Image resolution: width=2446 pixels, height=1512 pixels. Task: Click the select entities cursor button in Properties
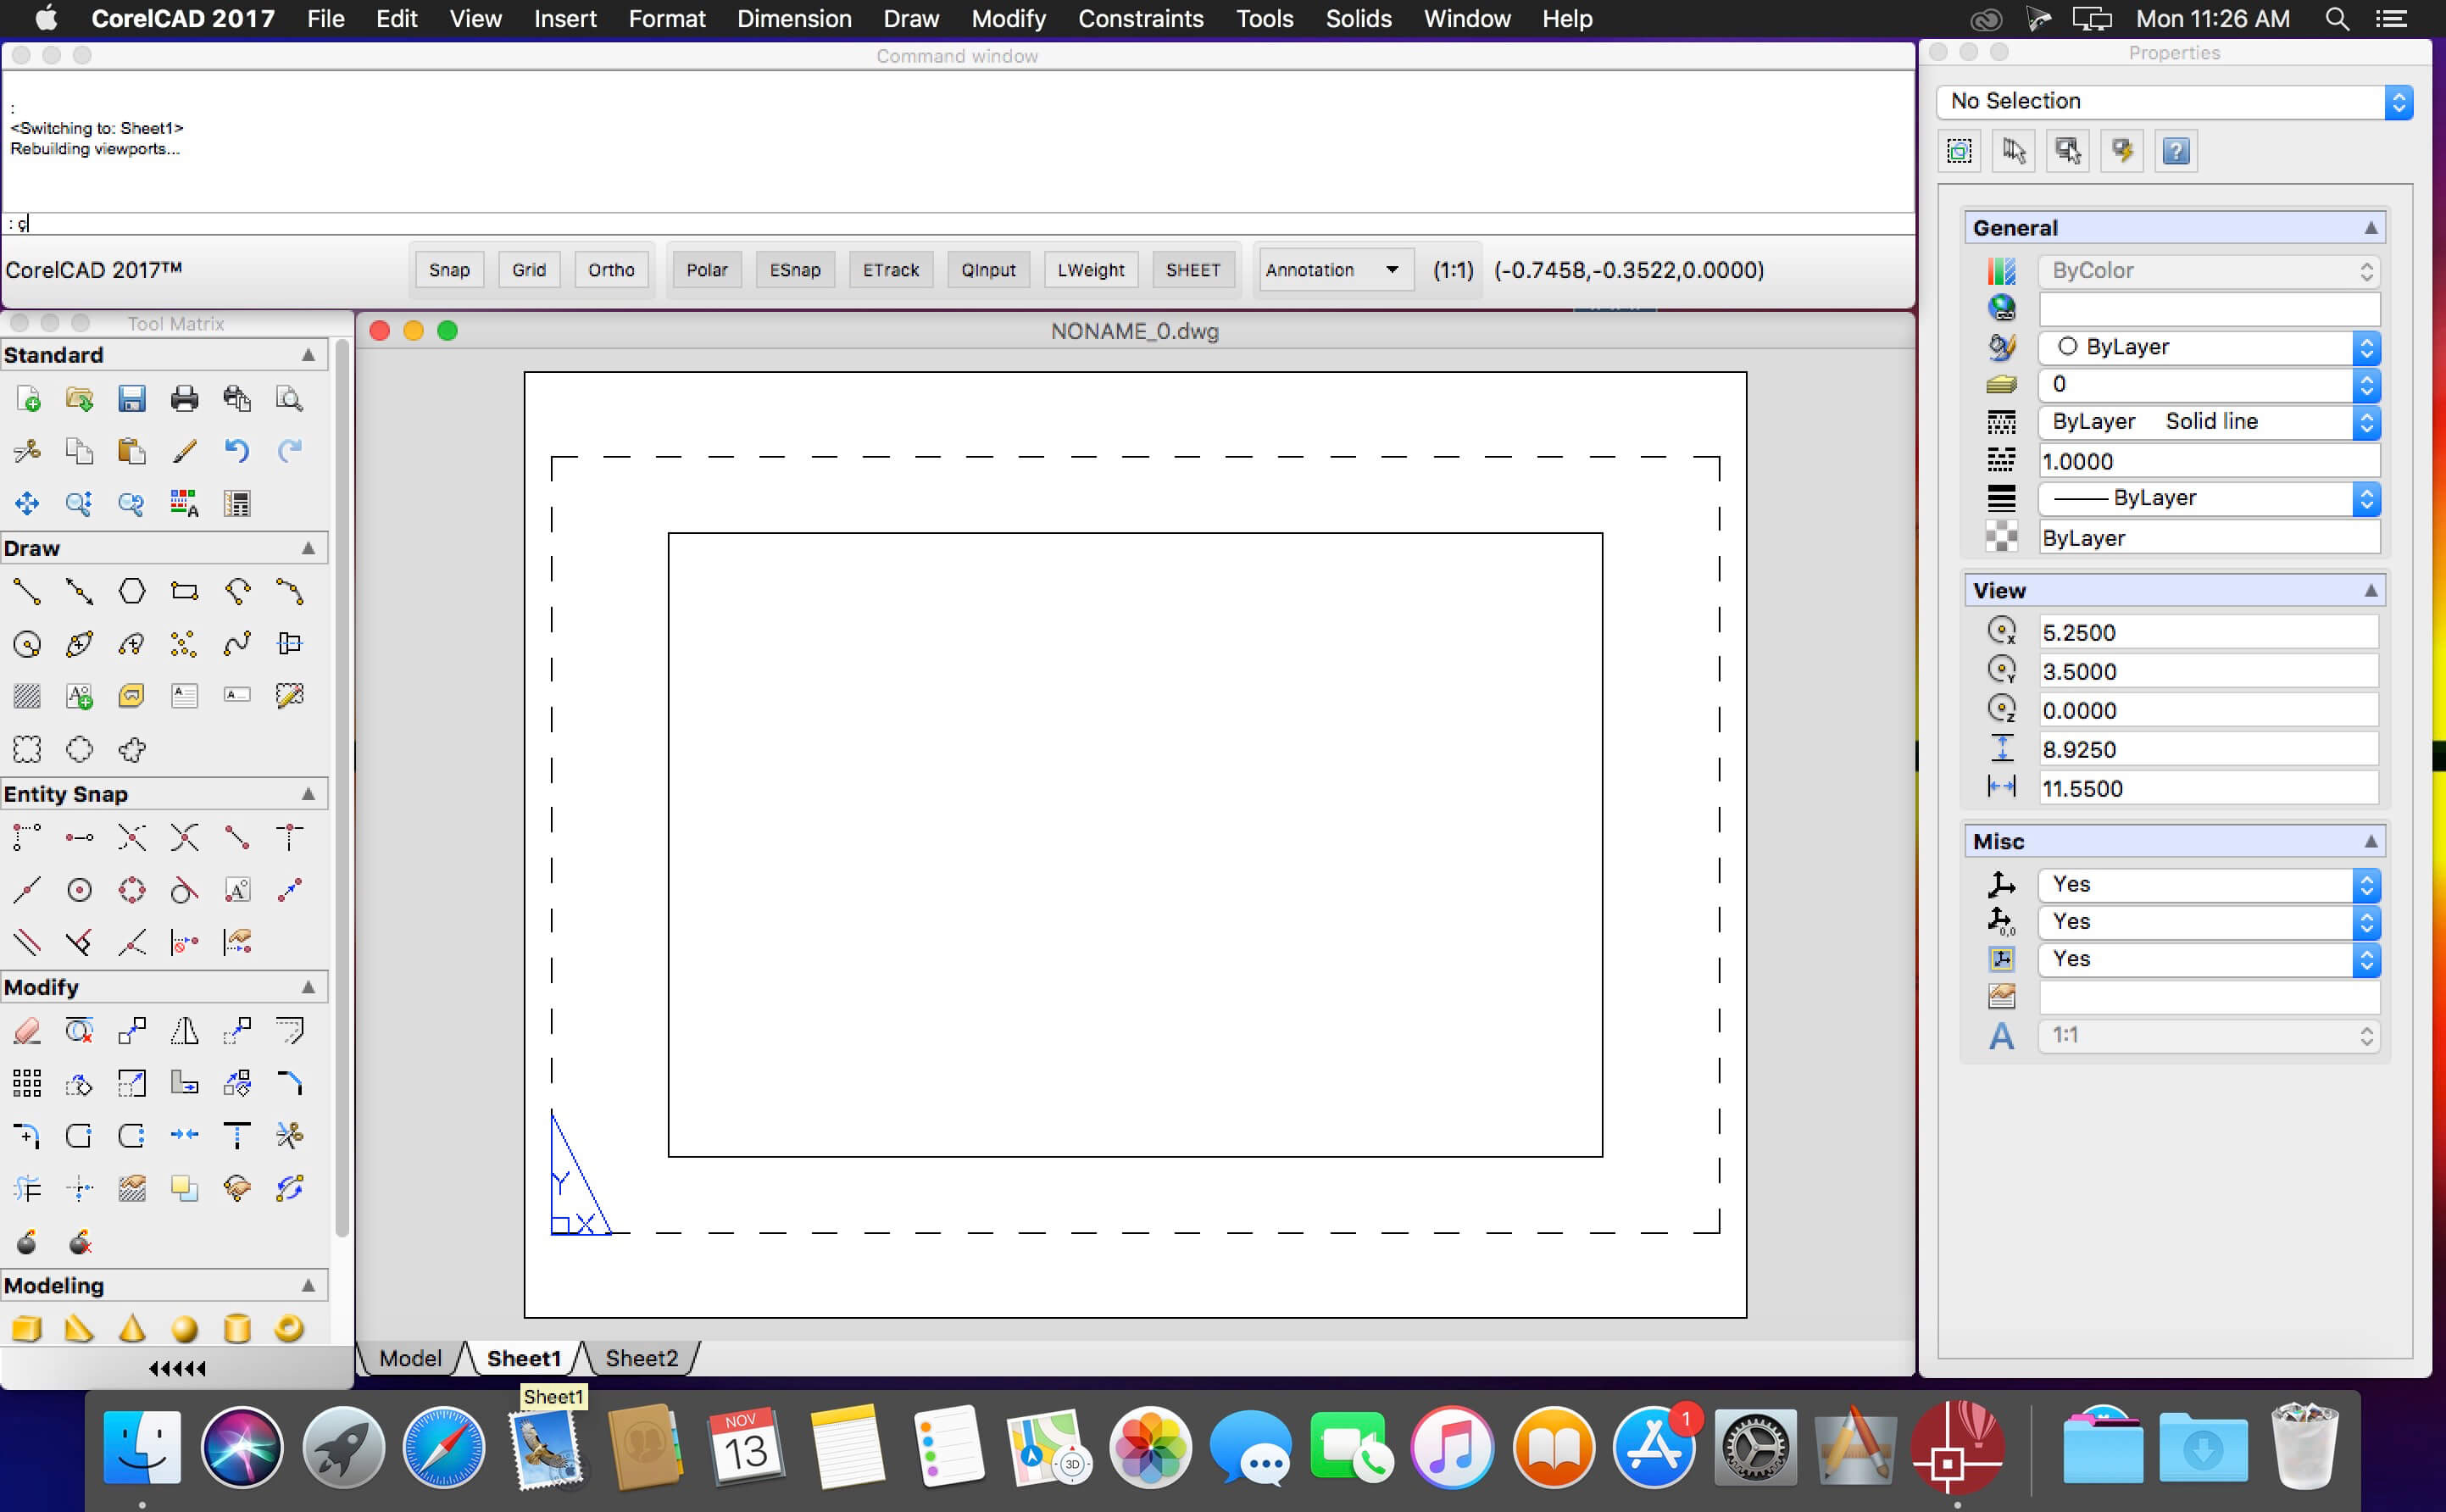click(2014, 151)
